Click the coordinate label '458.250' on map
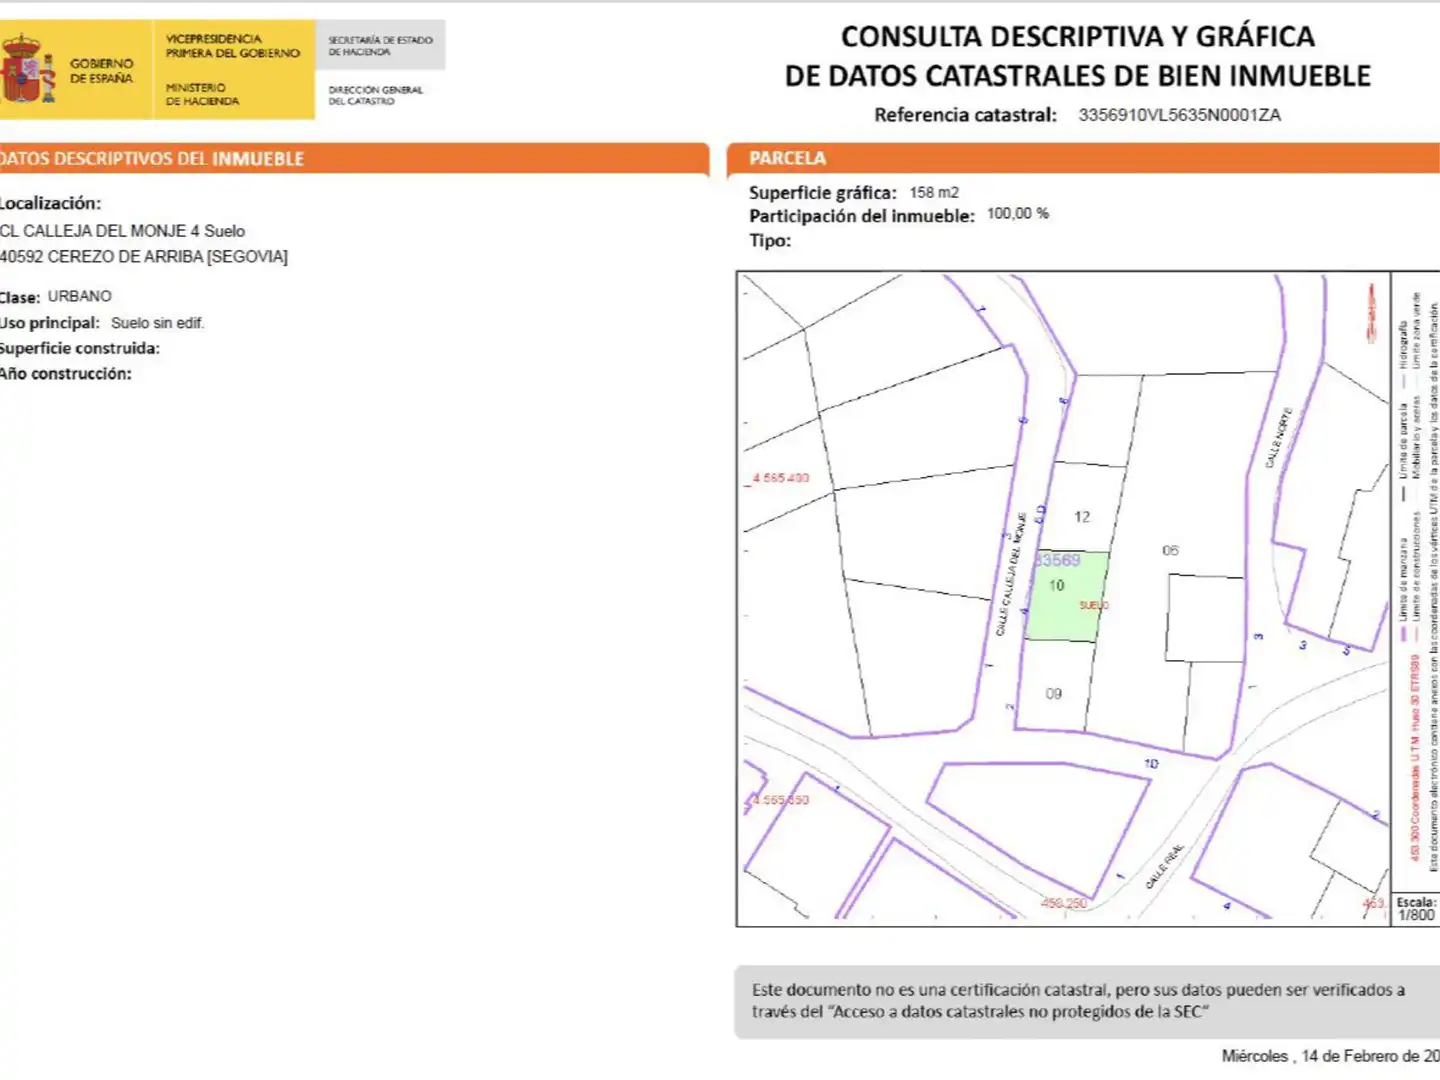This screenshot has width=1440, height=1080. [1064, 903]
